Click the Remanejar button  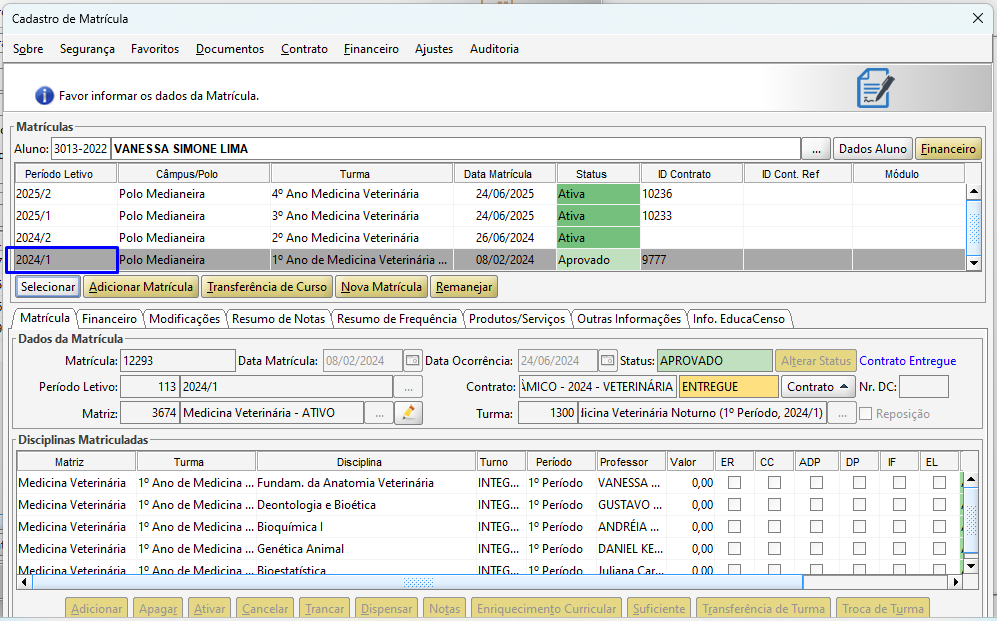pos(464,287)
